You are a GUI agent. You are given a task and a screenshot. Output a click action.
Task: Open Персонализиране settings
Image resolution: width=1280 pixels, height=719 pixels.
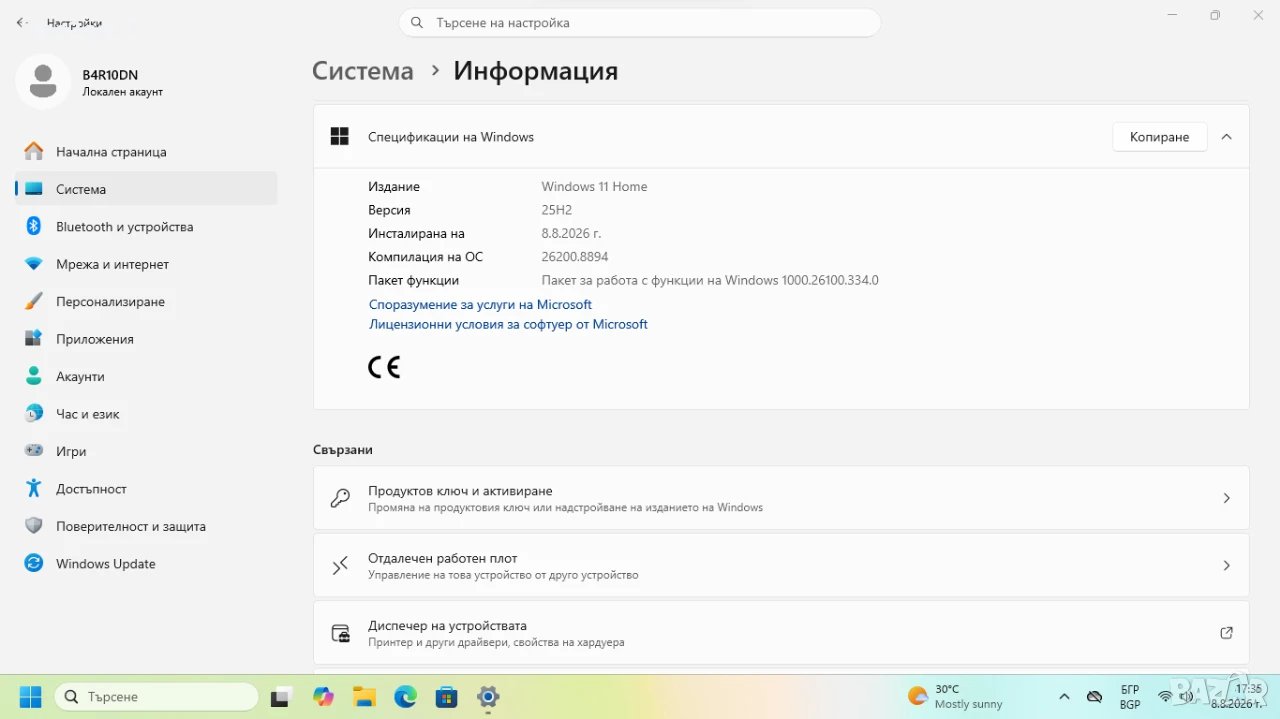point(146,302)
